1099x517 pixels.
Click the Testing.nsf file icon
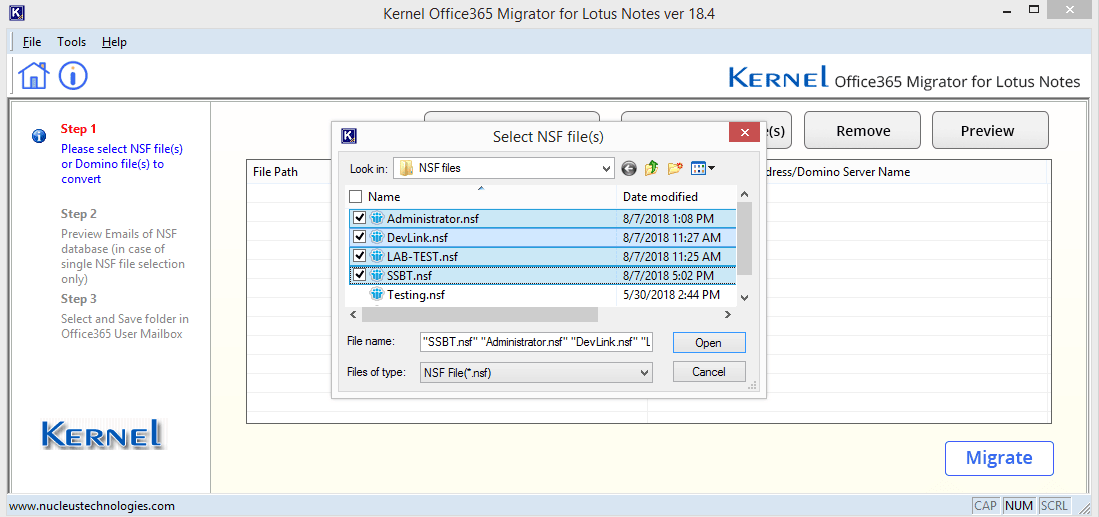(377, 294)
